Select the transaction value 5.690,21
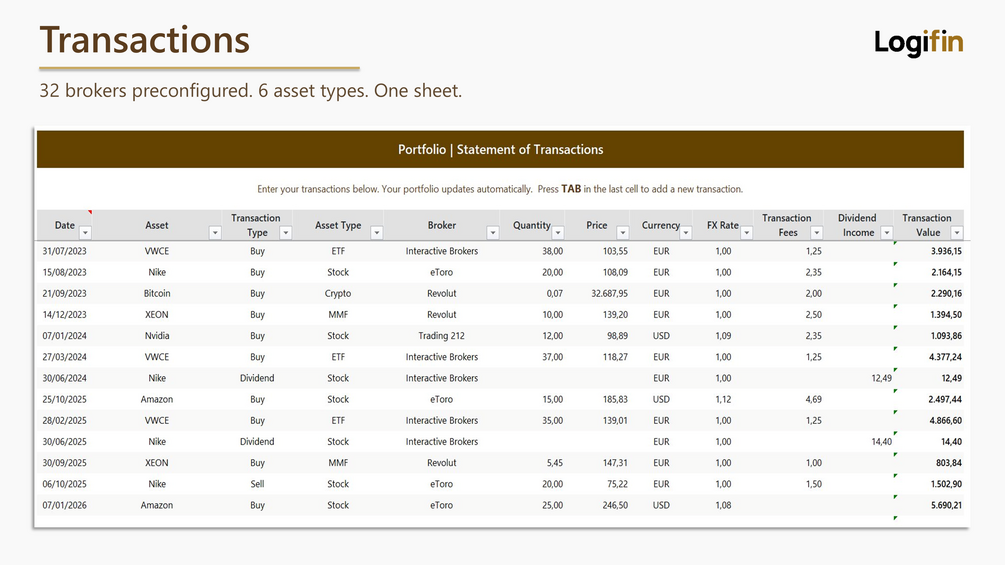 (946, 505)
